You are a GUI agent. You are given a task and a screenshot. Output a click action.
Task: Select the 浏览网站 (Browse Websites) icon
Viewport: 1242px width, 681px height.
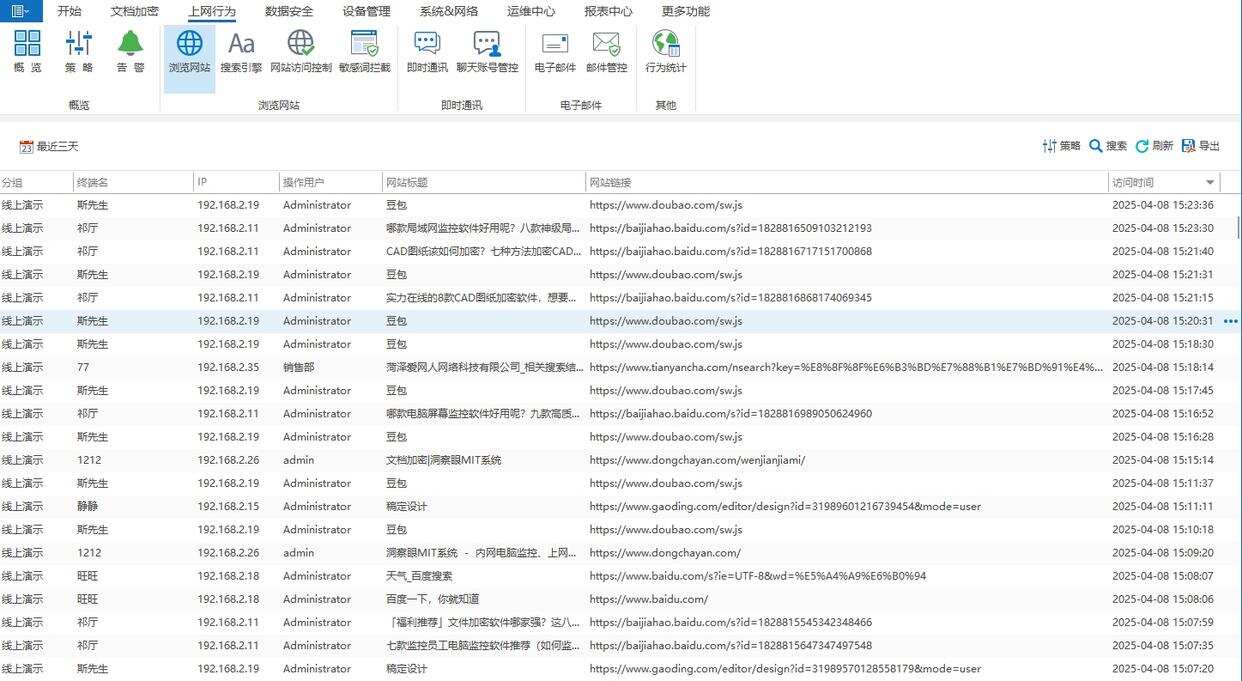(x=188, y=55)
